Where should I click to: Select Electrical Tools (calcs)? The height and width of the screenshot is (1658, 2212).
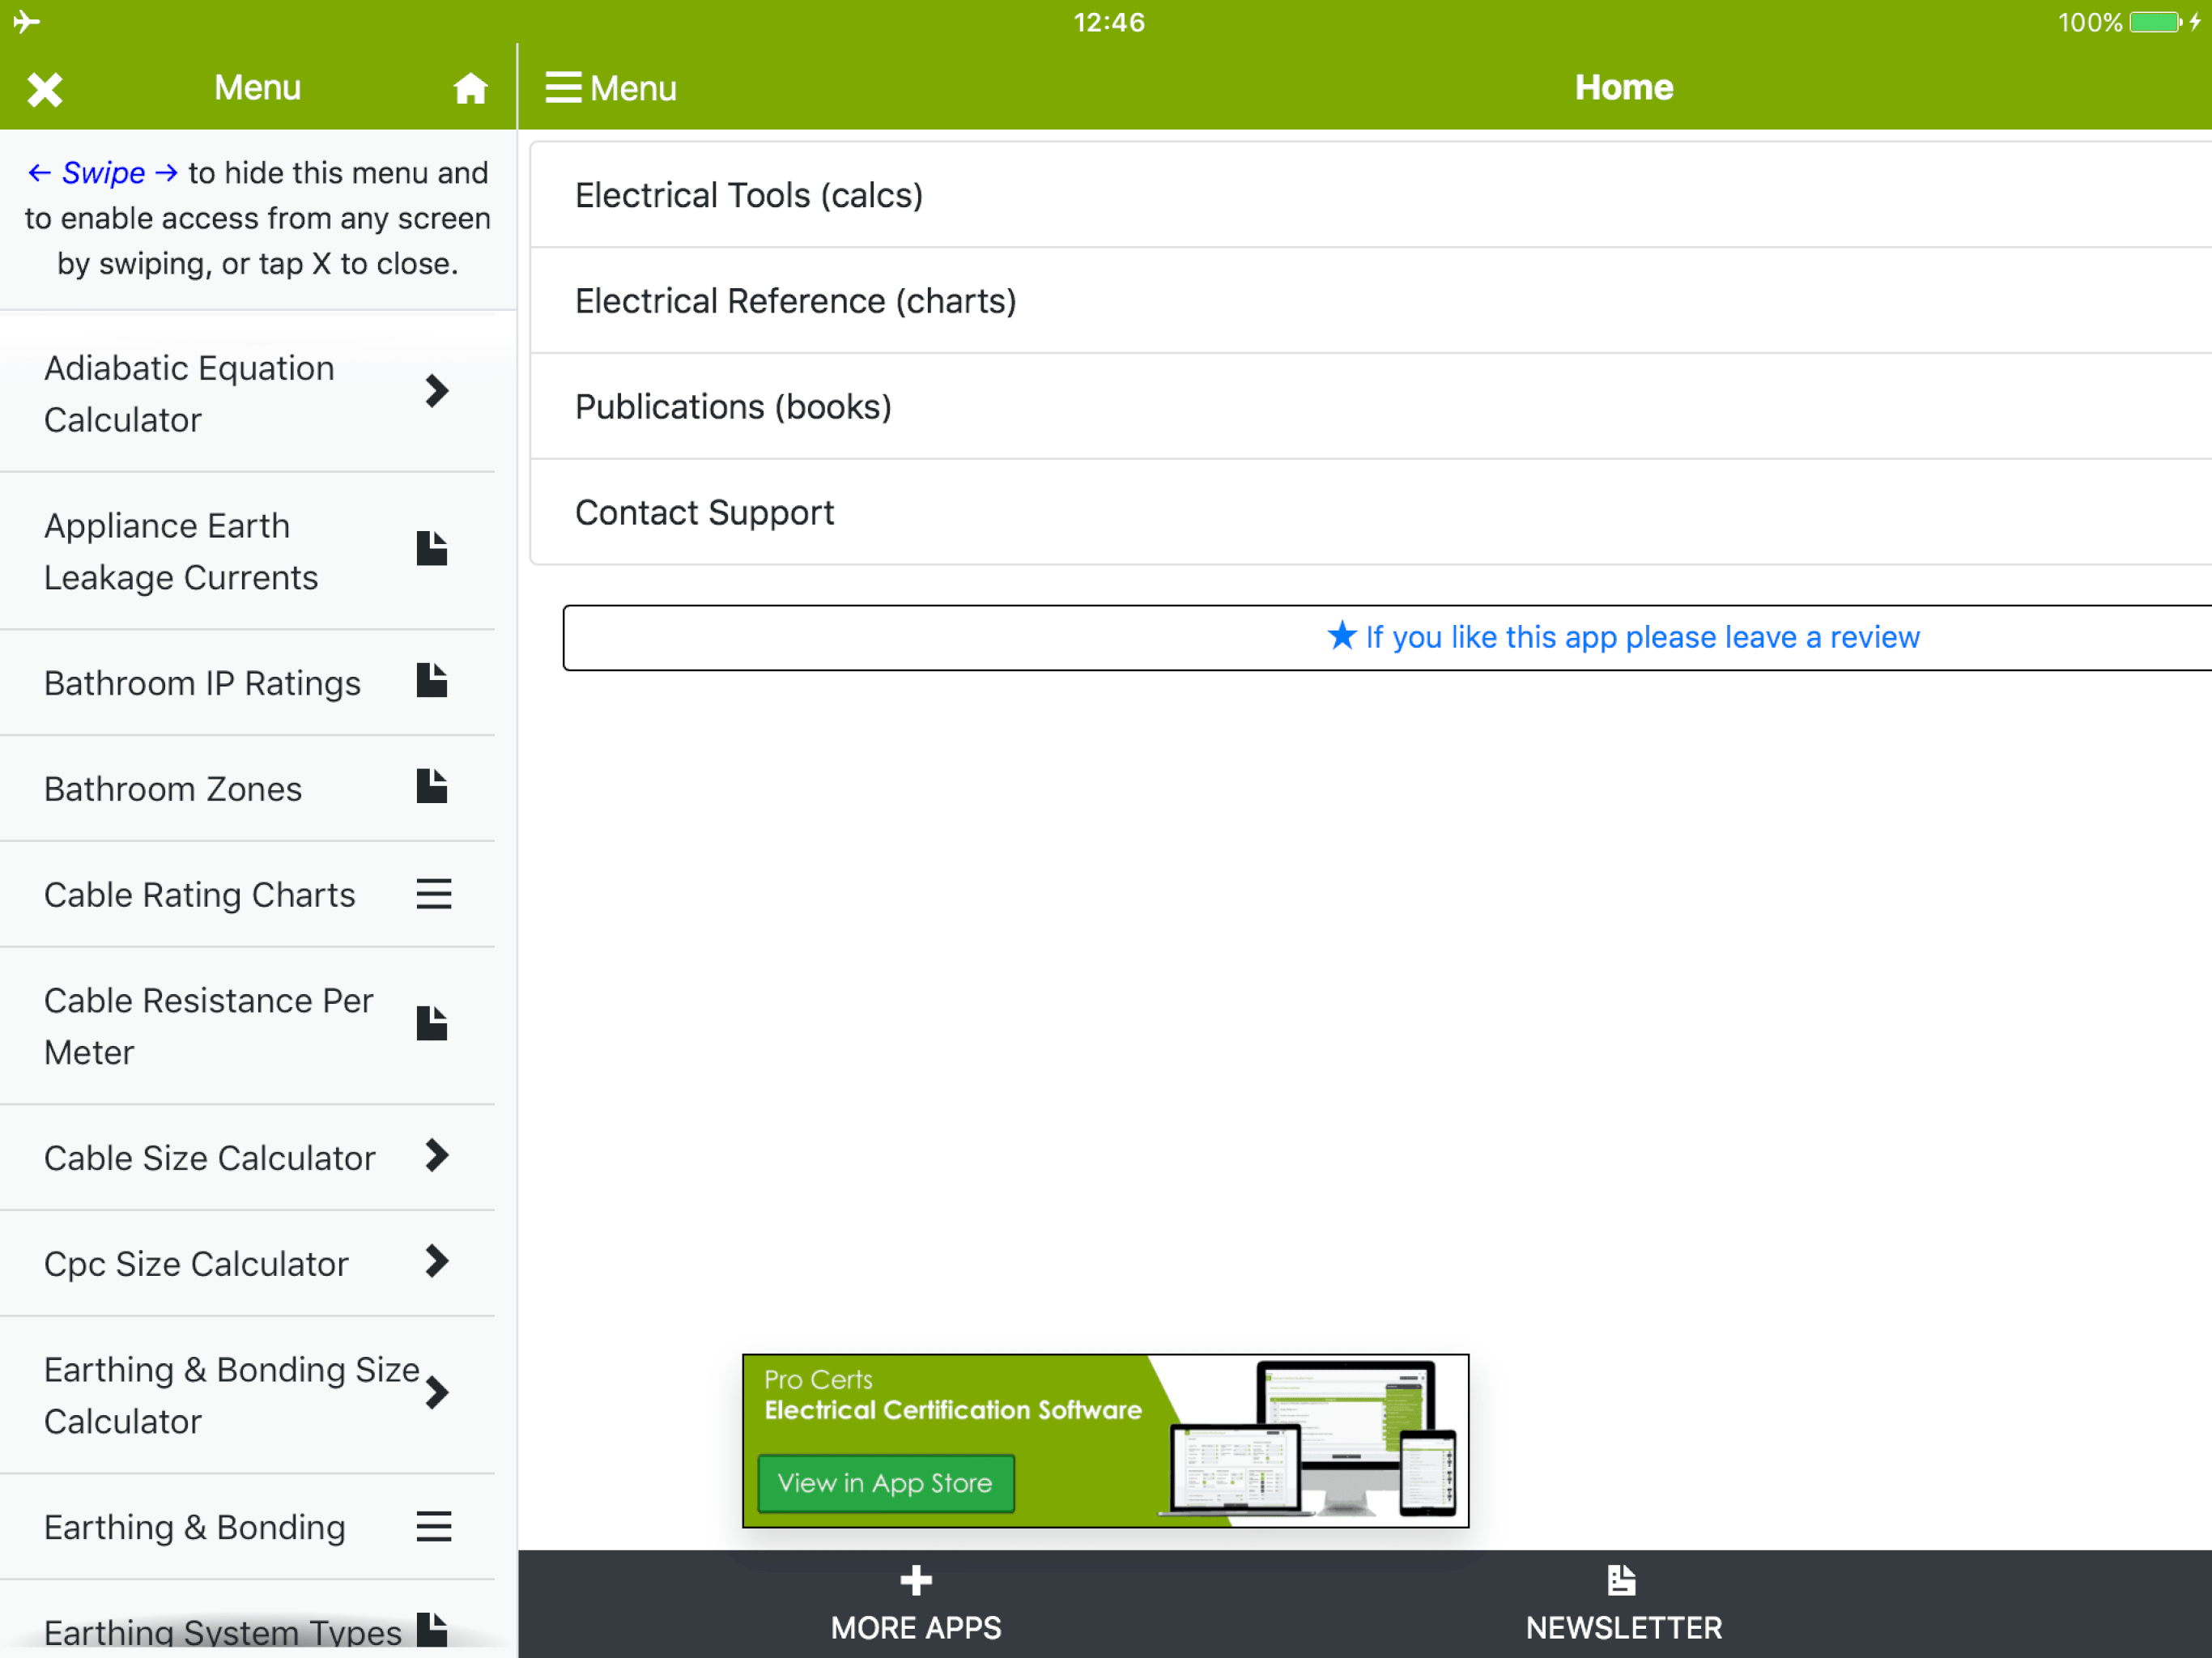[x=749, y=195]
